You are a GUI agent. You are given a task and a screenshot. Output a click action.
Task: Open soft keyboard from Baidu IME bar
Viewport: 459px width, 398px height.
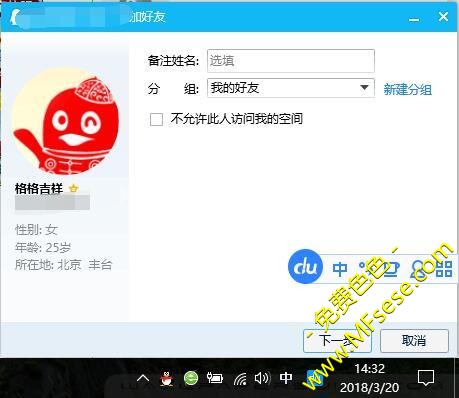pos(391,269)
